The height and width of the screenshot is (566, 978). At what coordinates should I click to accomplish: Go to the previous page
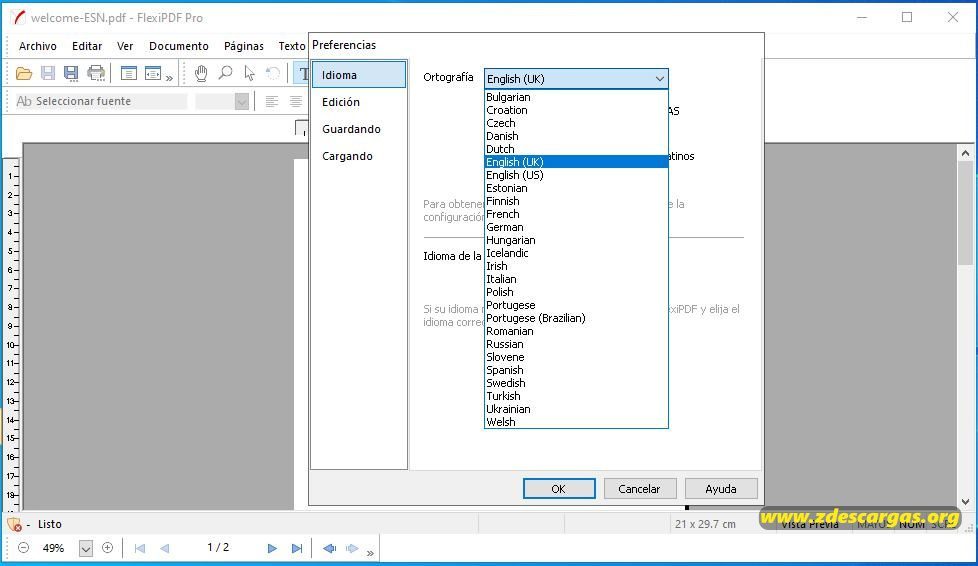click(165, 549)
